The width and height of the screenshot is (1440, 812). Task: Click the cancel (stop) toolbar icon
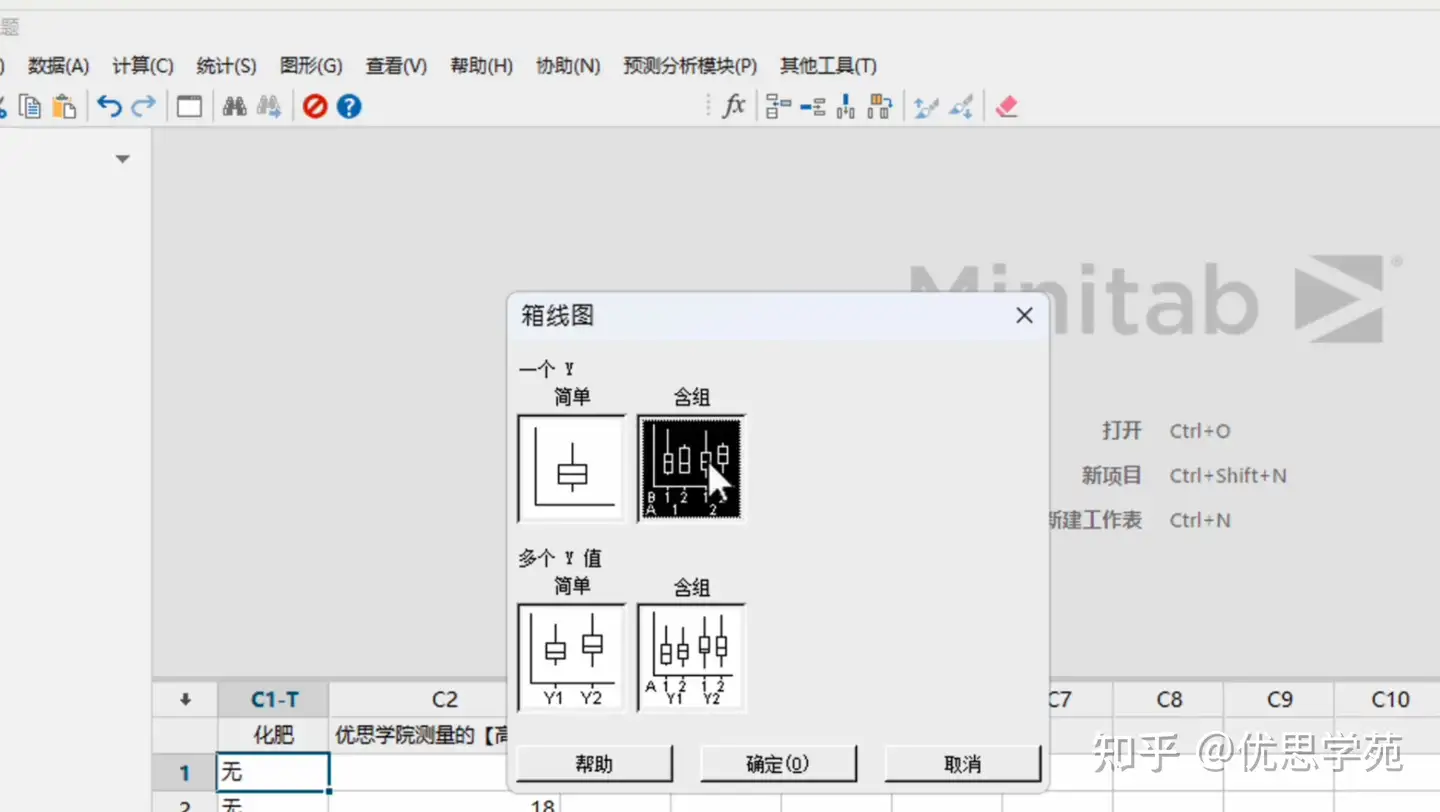click(x=314, y=106)
